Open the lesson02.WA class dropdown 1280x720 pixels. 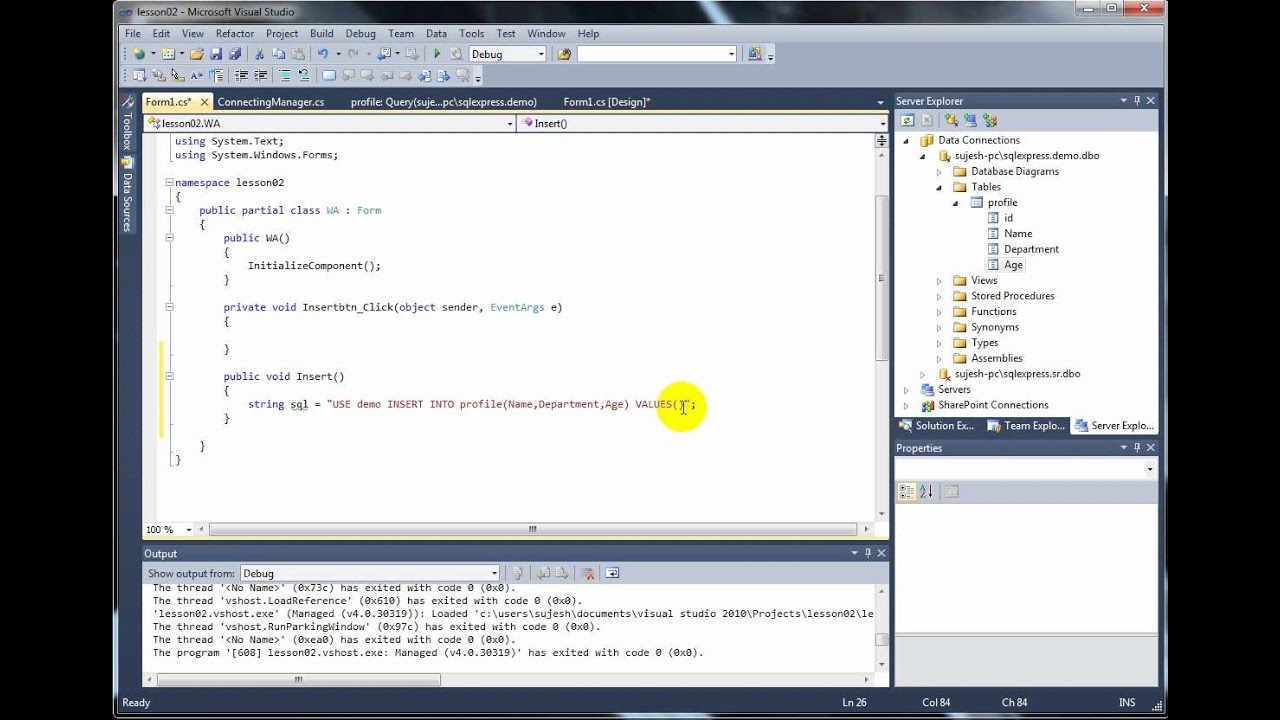[508, 123]
